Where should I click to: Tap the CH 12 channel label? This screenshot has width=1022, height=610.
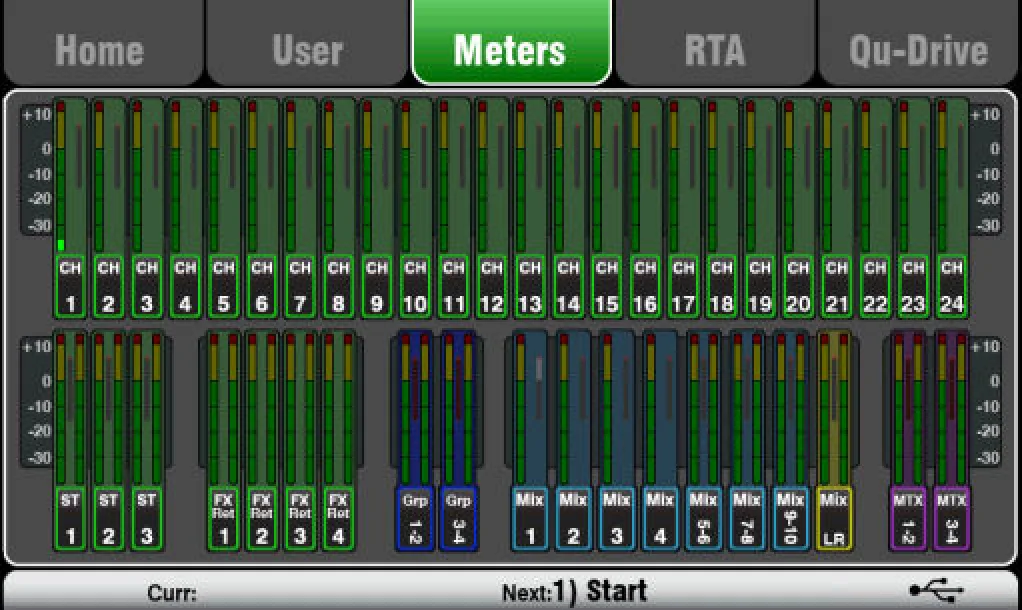(x=491, y=287)
